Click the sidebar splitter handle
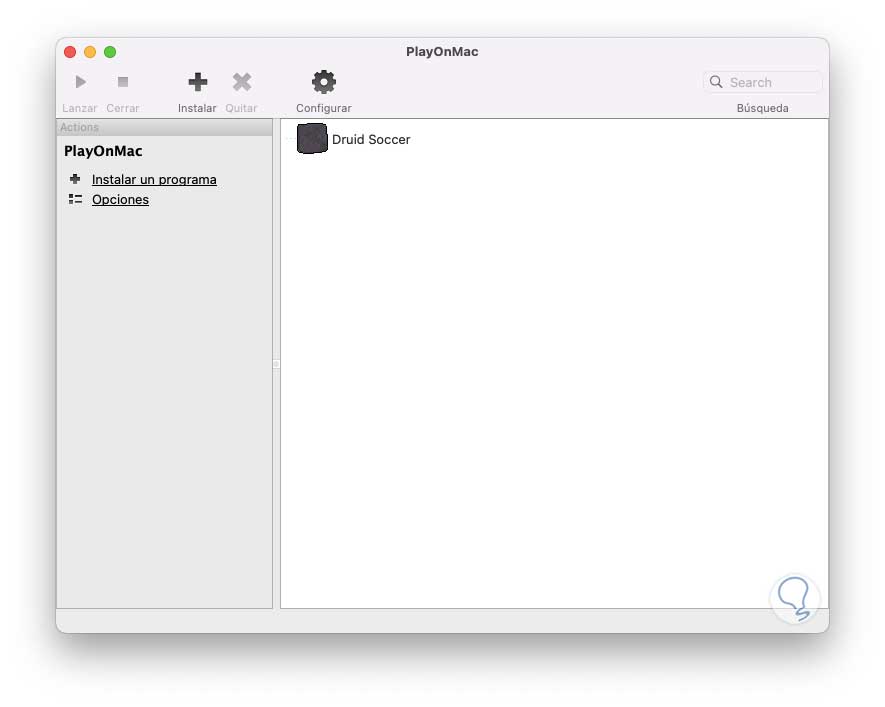This screenshot has width=885, height=707. pos(276,364)
